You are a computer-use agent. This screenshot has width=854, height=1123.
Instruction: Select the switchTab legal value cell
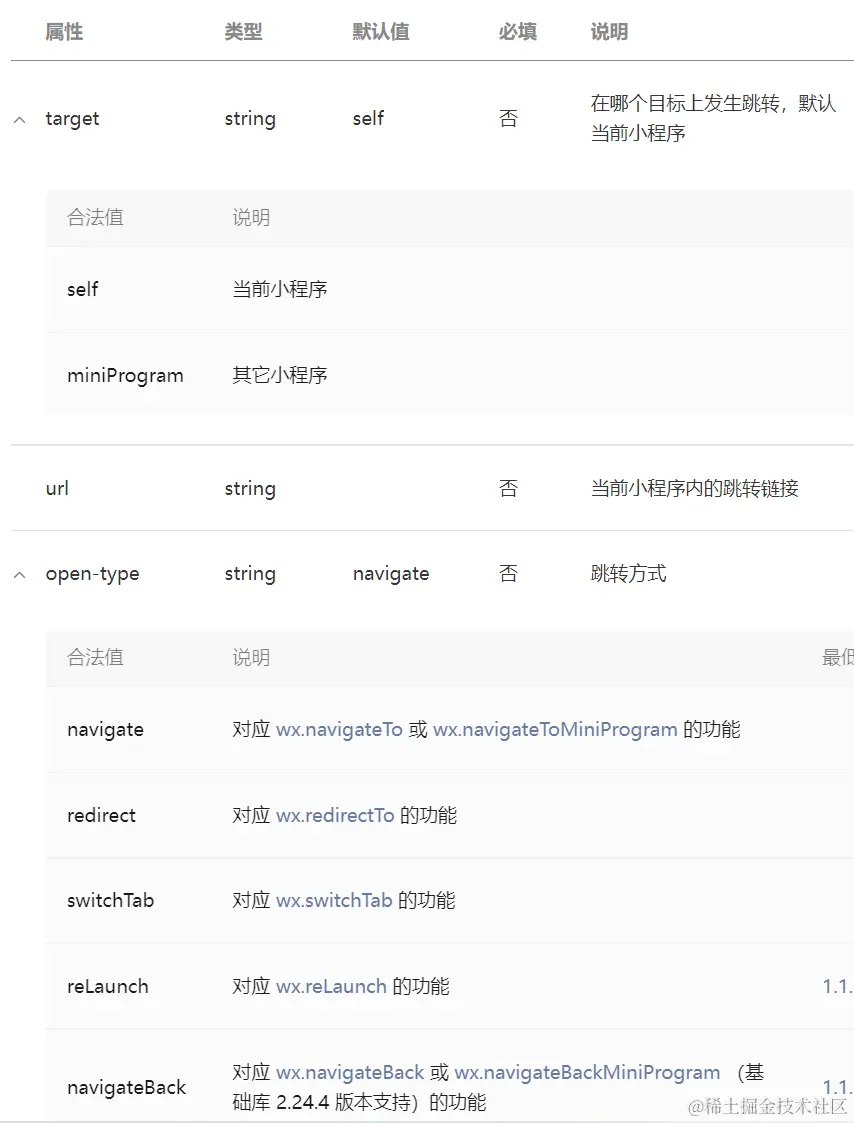[x=110, y=900]
